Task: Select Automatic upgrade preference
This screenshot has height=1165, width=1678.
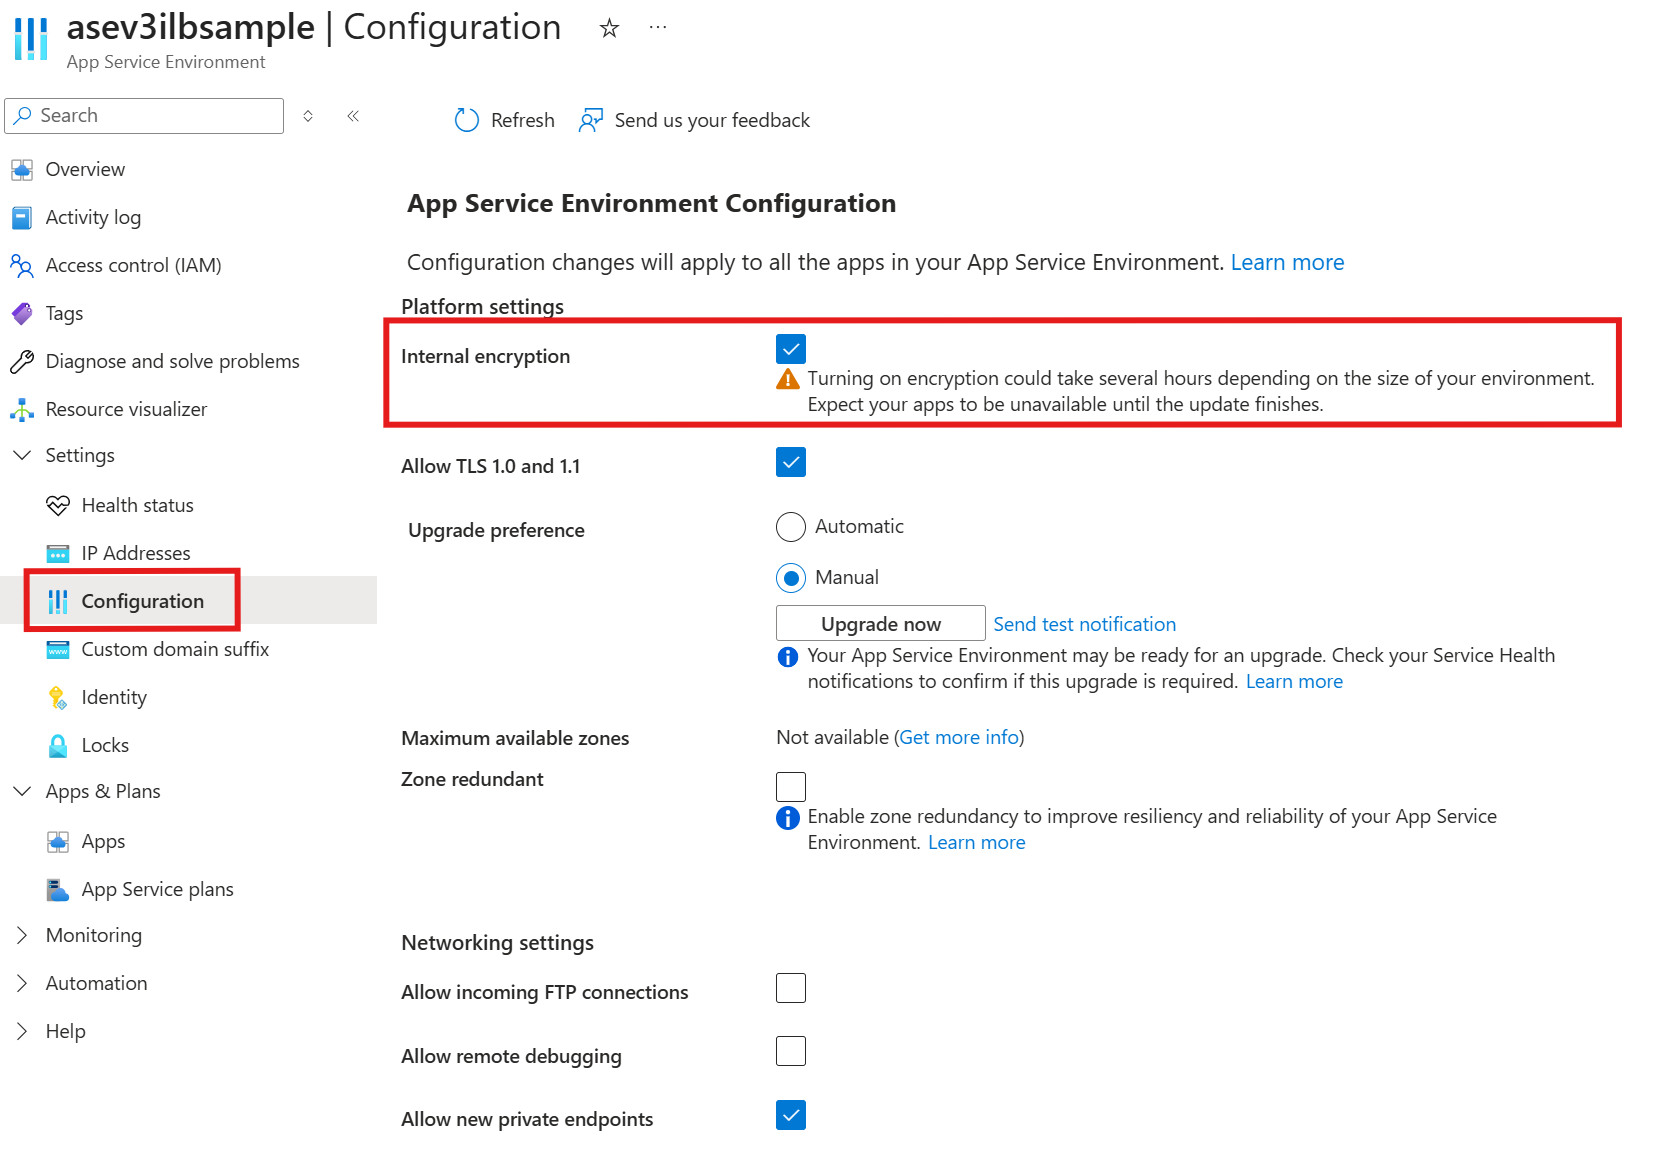Action: pyautogui.click(x=790, y=527)
